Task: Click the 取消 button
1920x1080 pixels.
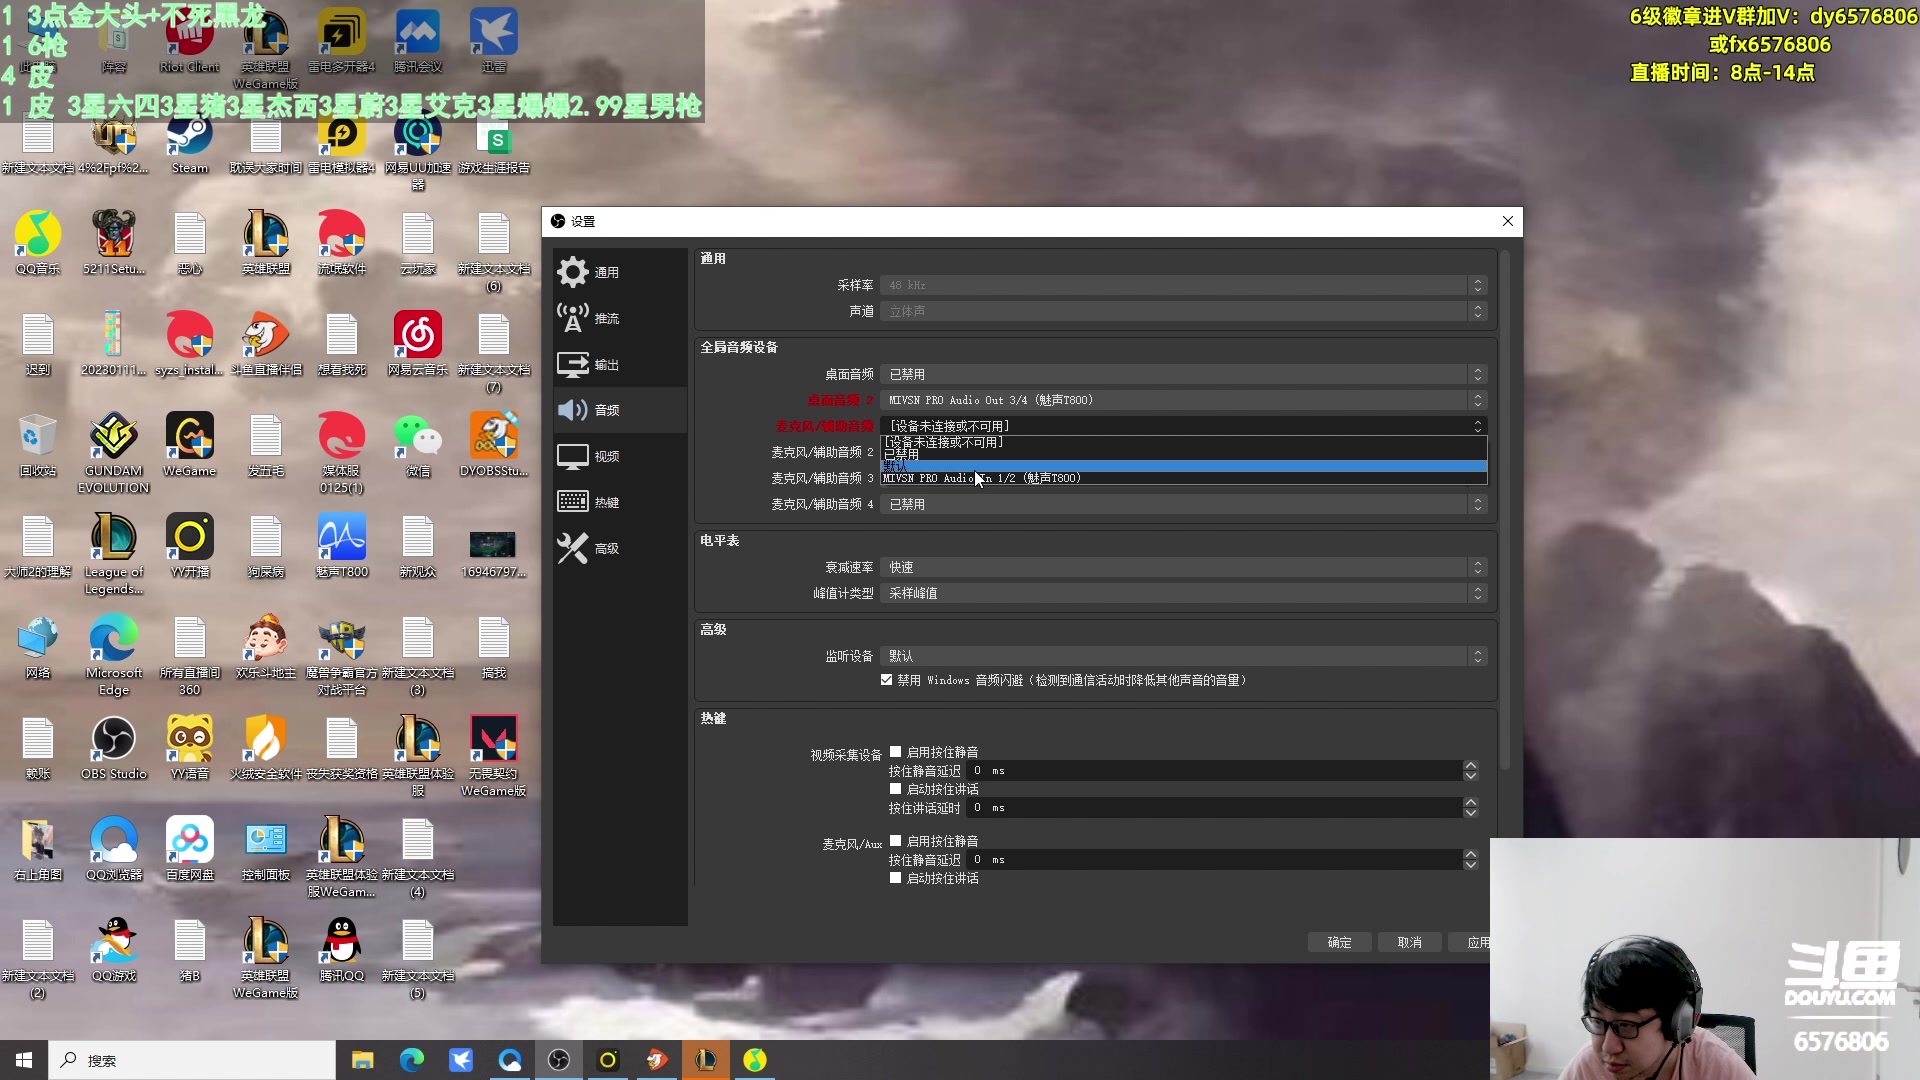Action: [1409, 942]
